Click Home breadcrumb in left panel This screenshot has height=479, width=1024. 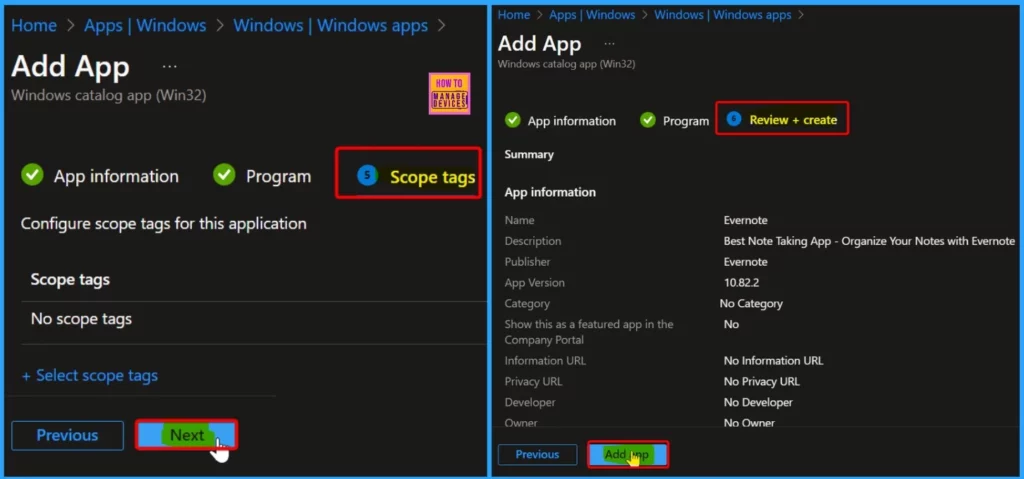(34, 25)
